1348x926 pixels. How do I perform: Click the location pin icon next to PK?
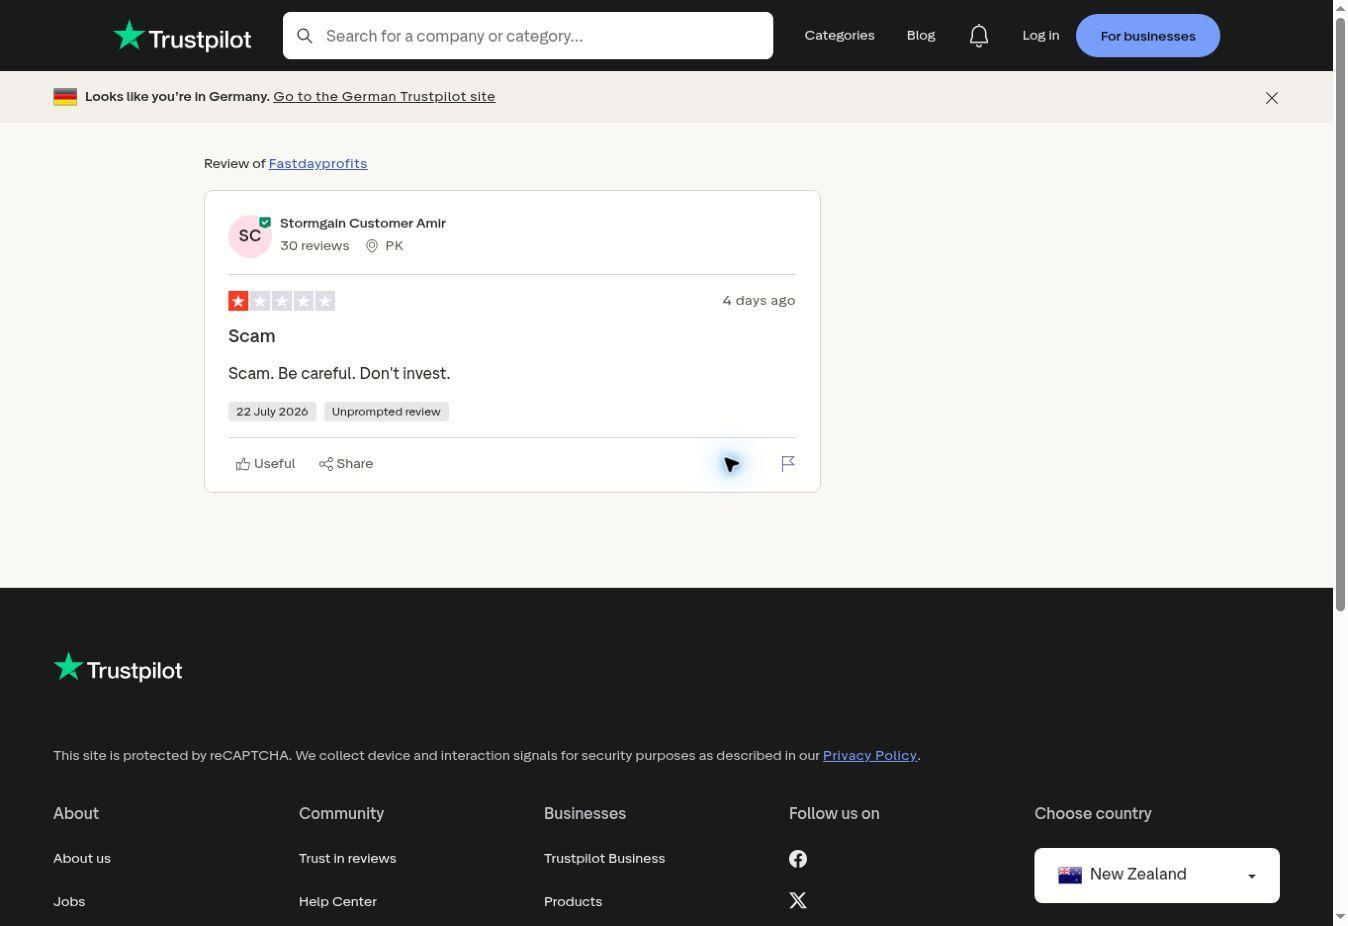pyautogui.click(x=372, y=246)
